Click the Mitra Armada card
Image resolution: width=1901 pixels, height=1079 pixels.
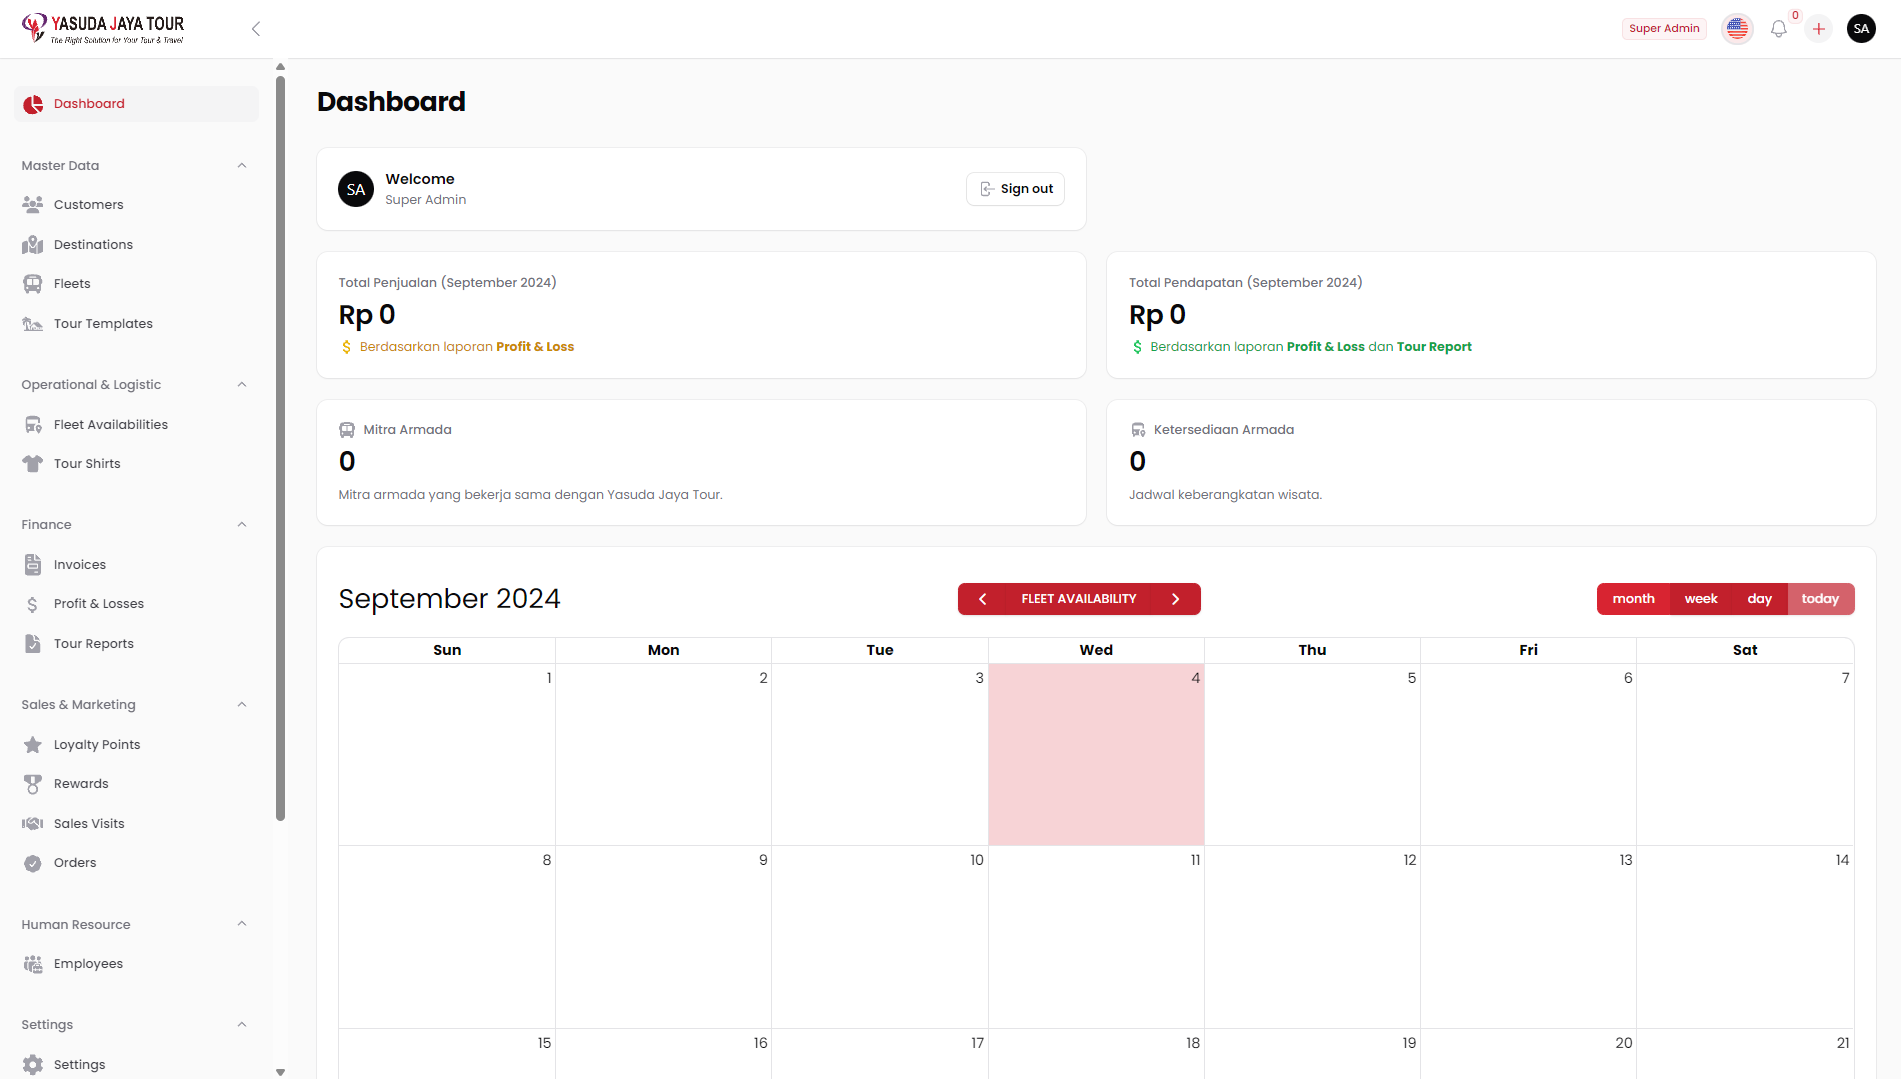pyautogui.click(x=701, y=463)
